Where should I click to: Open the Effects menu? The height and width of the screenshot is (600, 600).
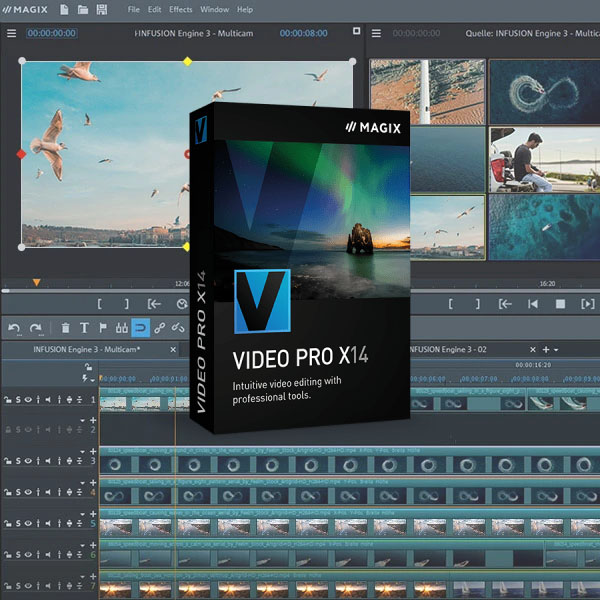click(x=181, y=10)
